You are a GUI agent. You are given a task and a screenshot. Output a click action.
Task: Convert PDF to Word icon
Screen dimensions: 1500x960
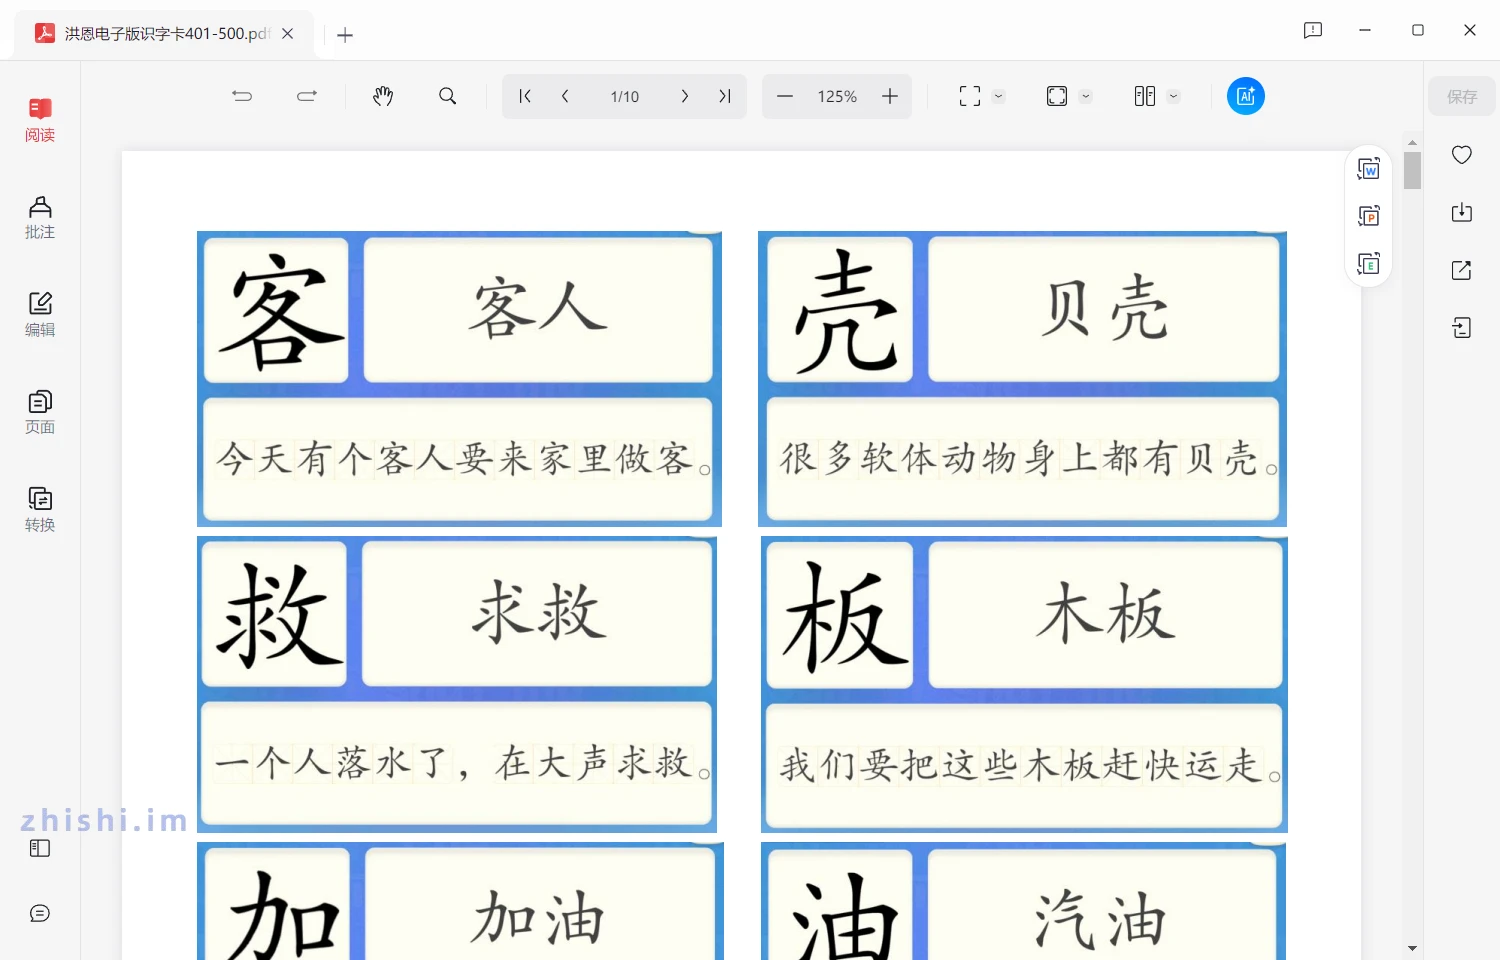tap(1369, 169)
